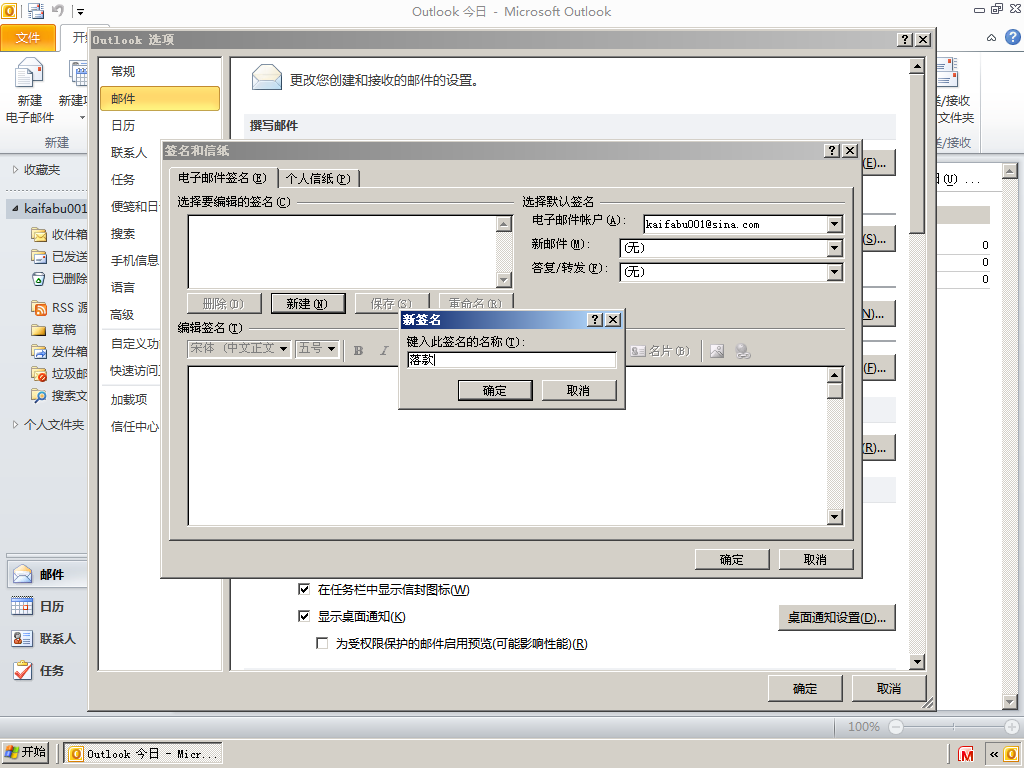This screenshot has width=1024, height=768.
Task: Click the Outlook tray icon in taskbar
Action: point(1012,754)
